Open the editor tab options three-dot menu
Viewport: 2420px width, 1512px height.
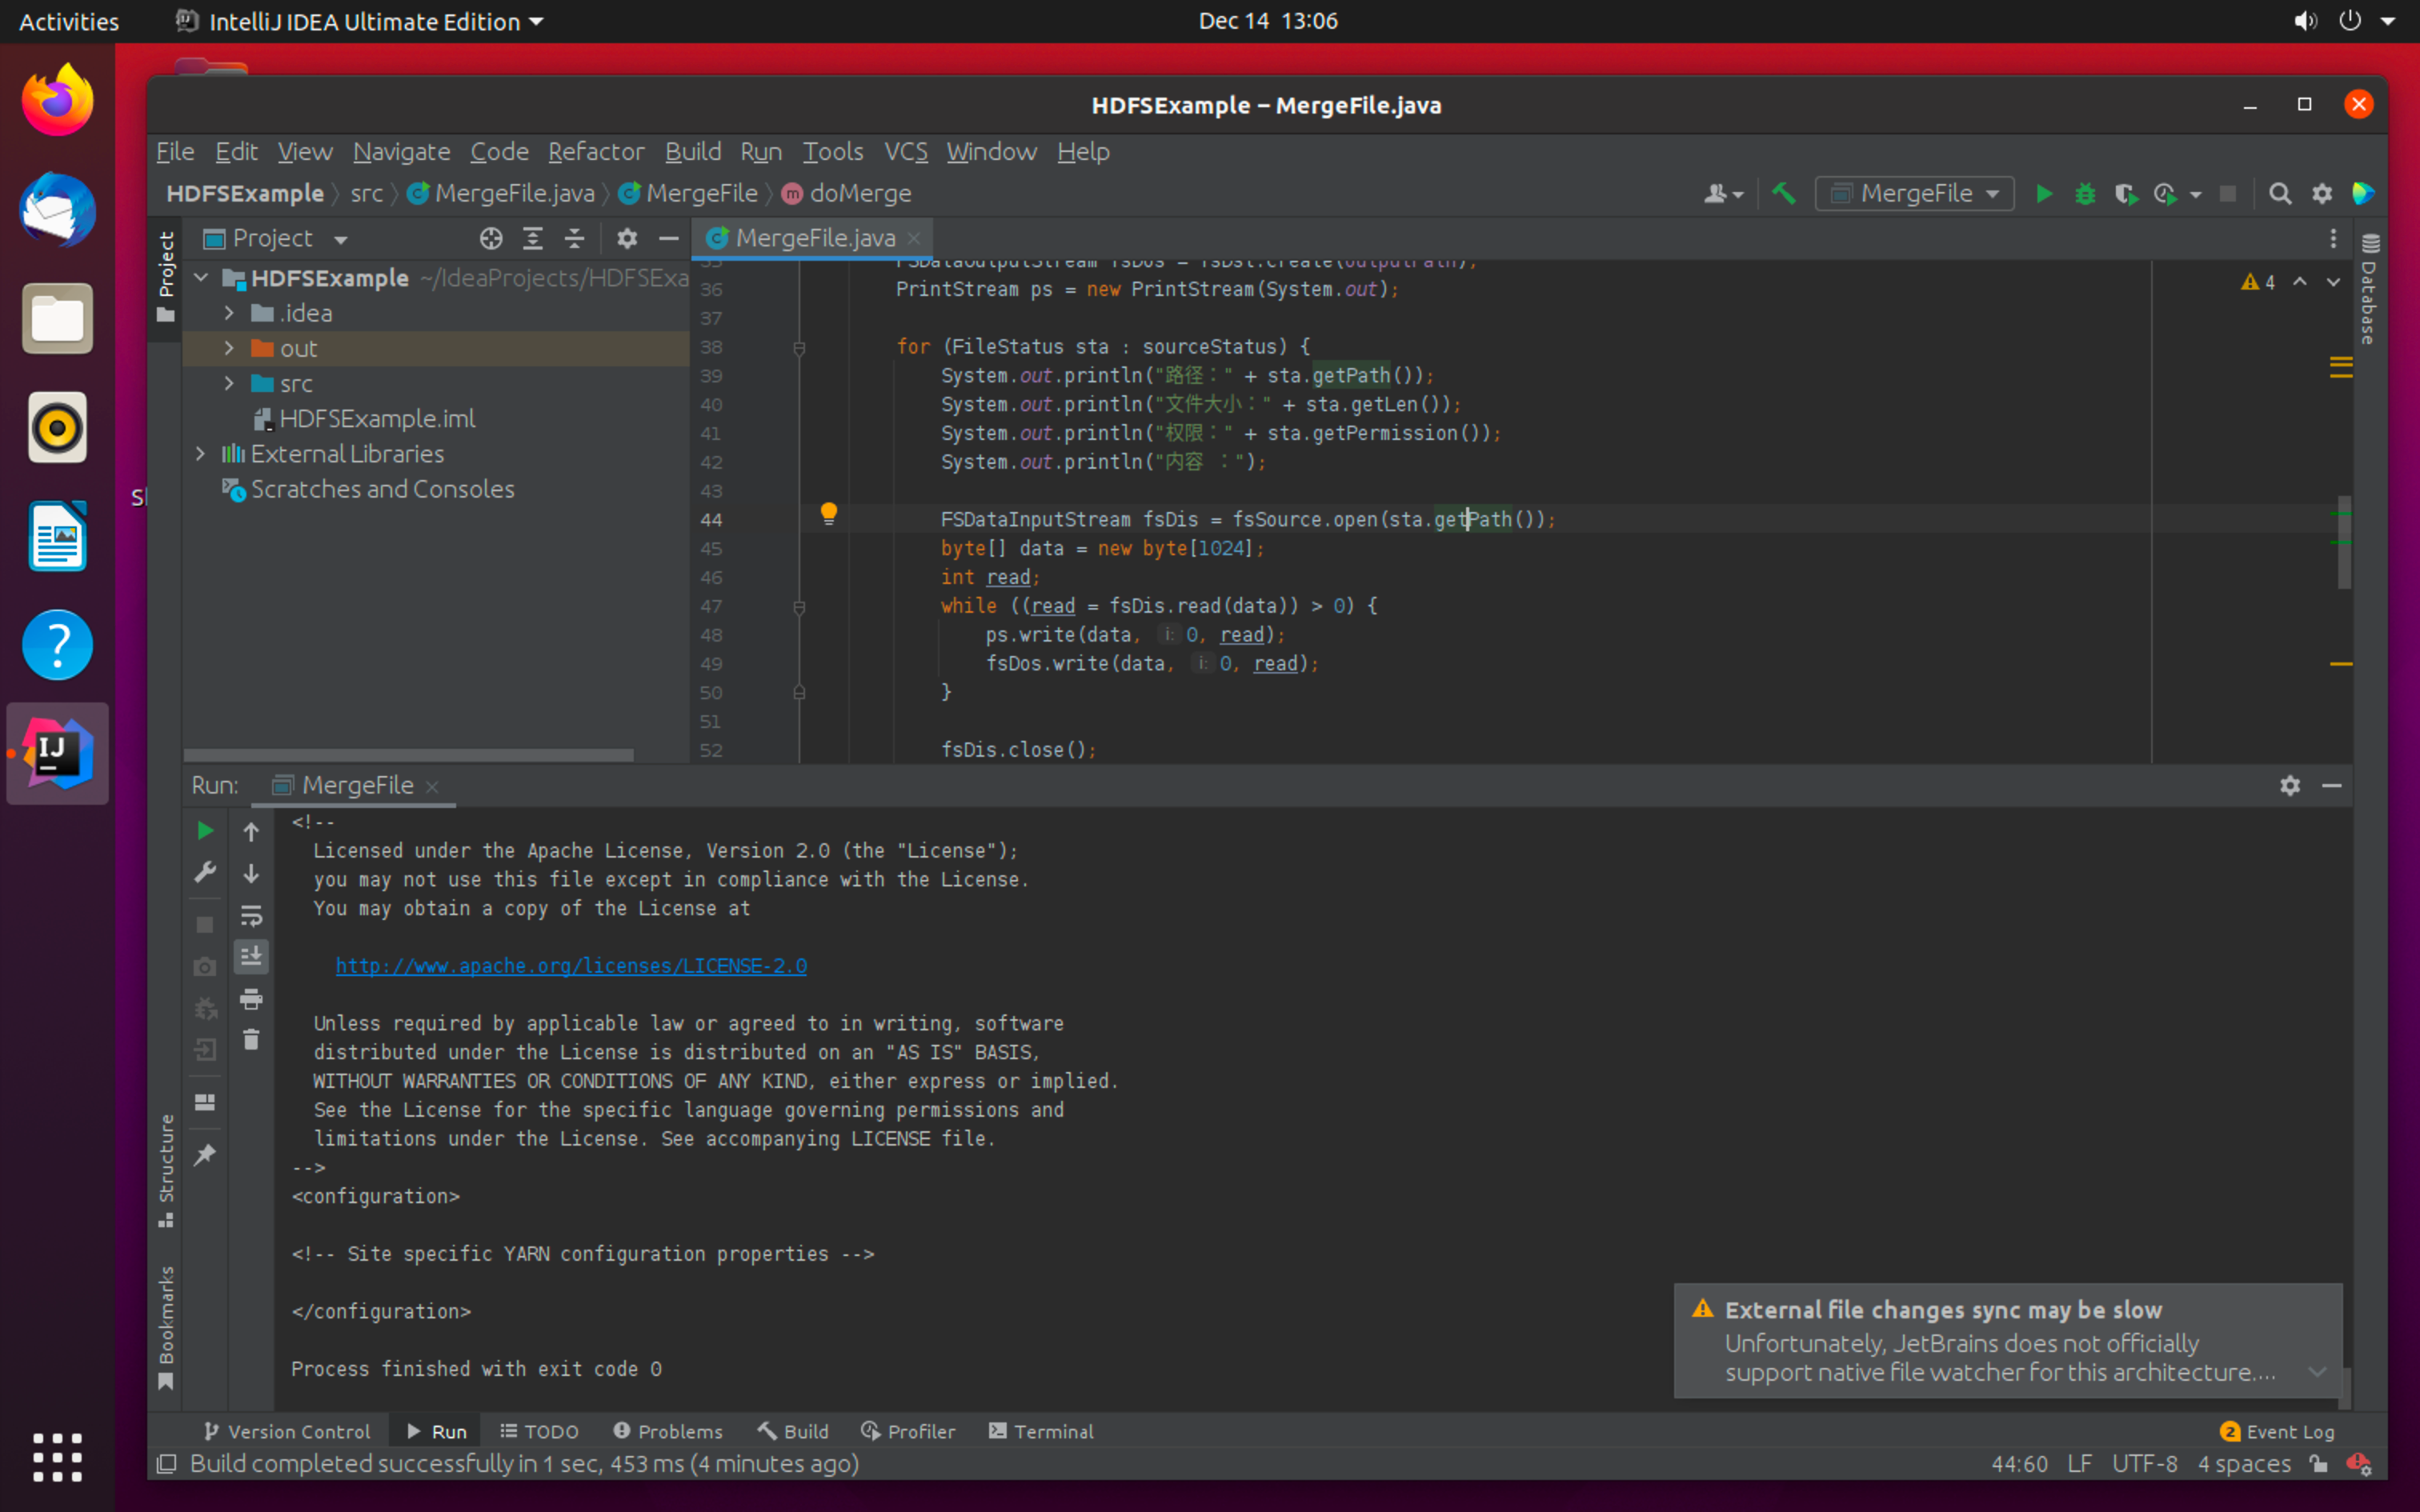pyautogui.click(x=2333, y=238)
